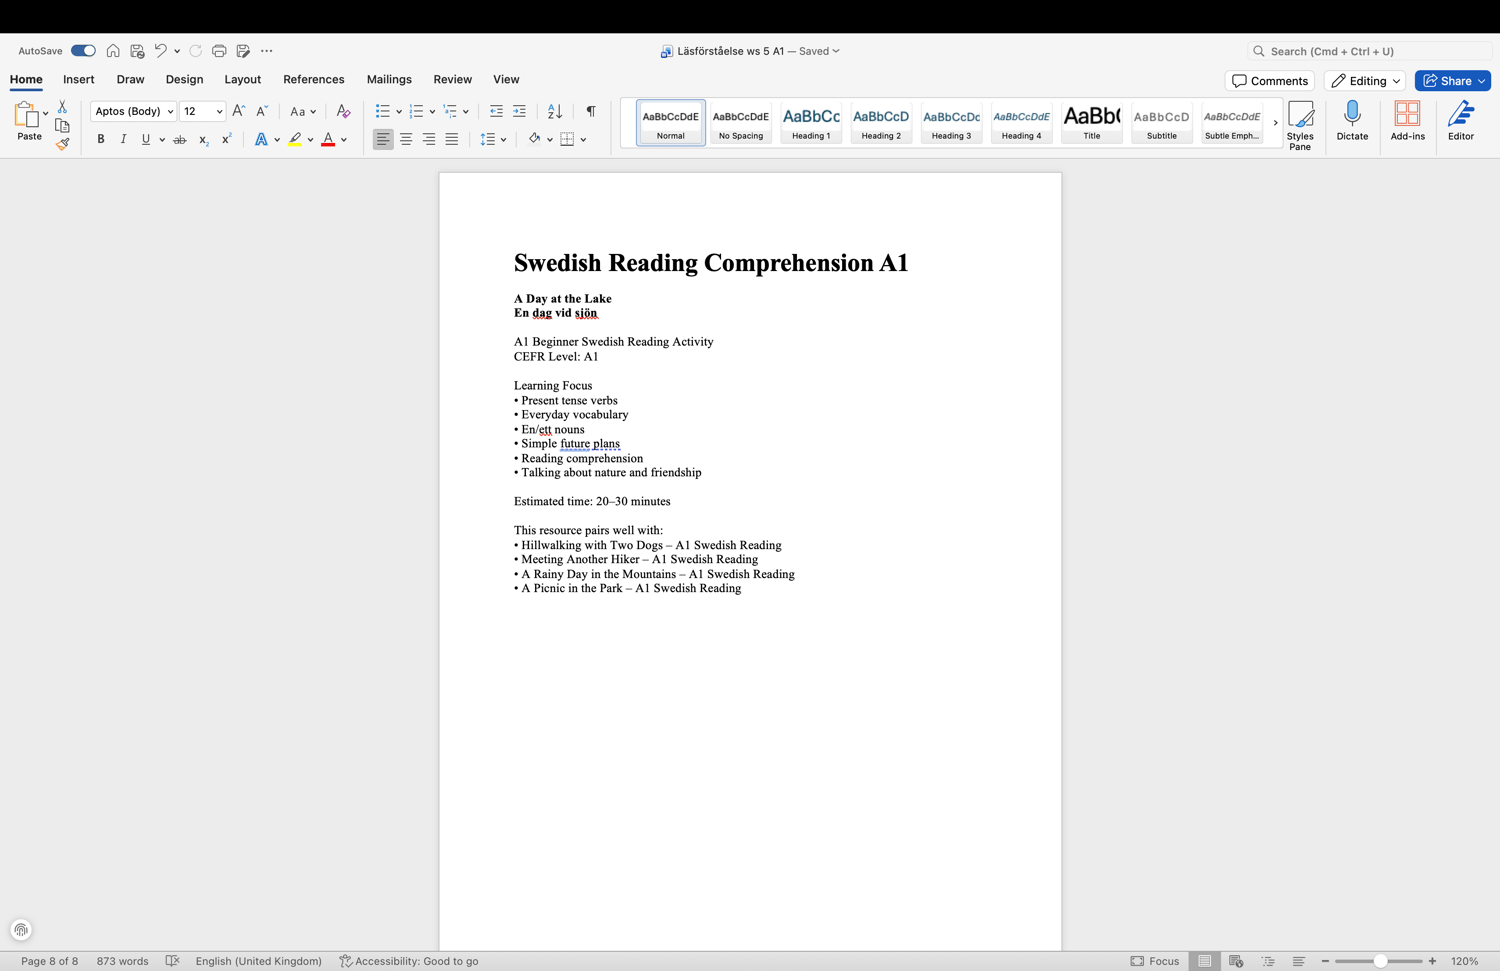This screenshot has width=1500, height=971.
Task: Open the Editor pen tool
Action: point(1461,122)
